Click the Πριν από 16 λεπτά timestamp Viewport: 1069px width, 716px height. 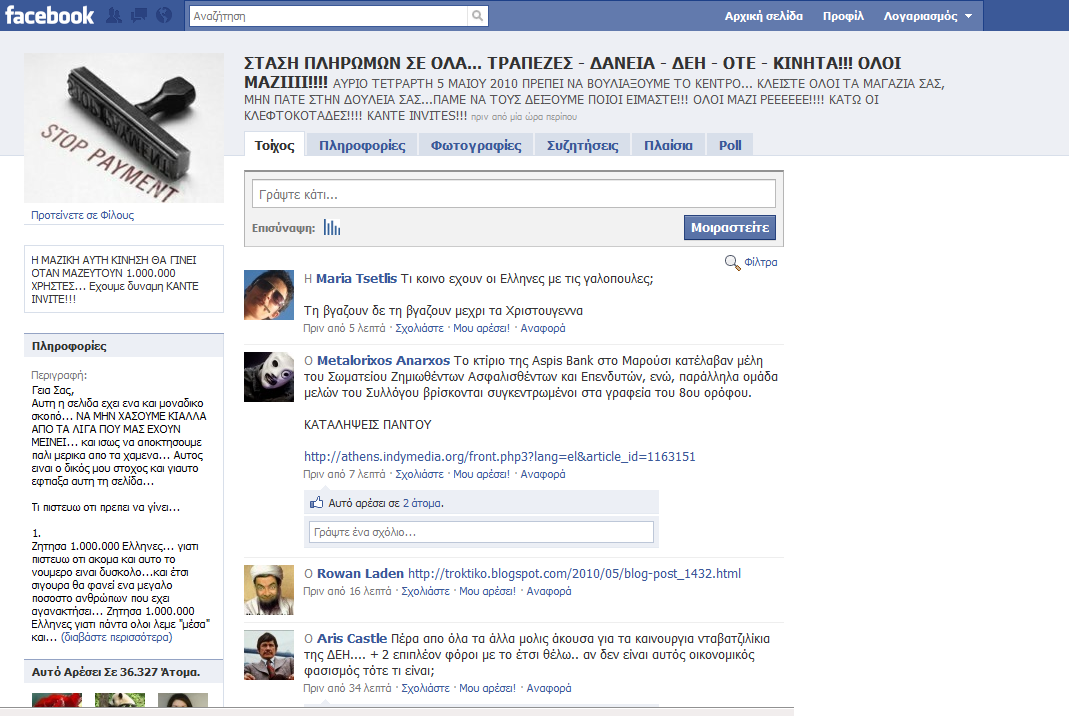coord(348,592)
